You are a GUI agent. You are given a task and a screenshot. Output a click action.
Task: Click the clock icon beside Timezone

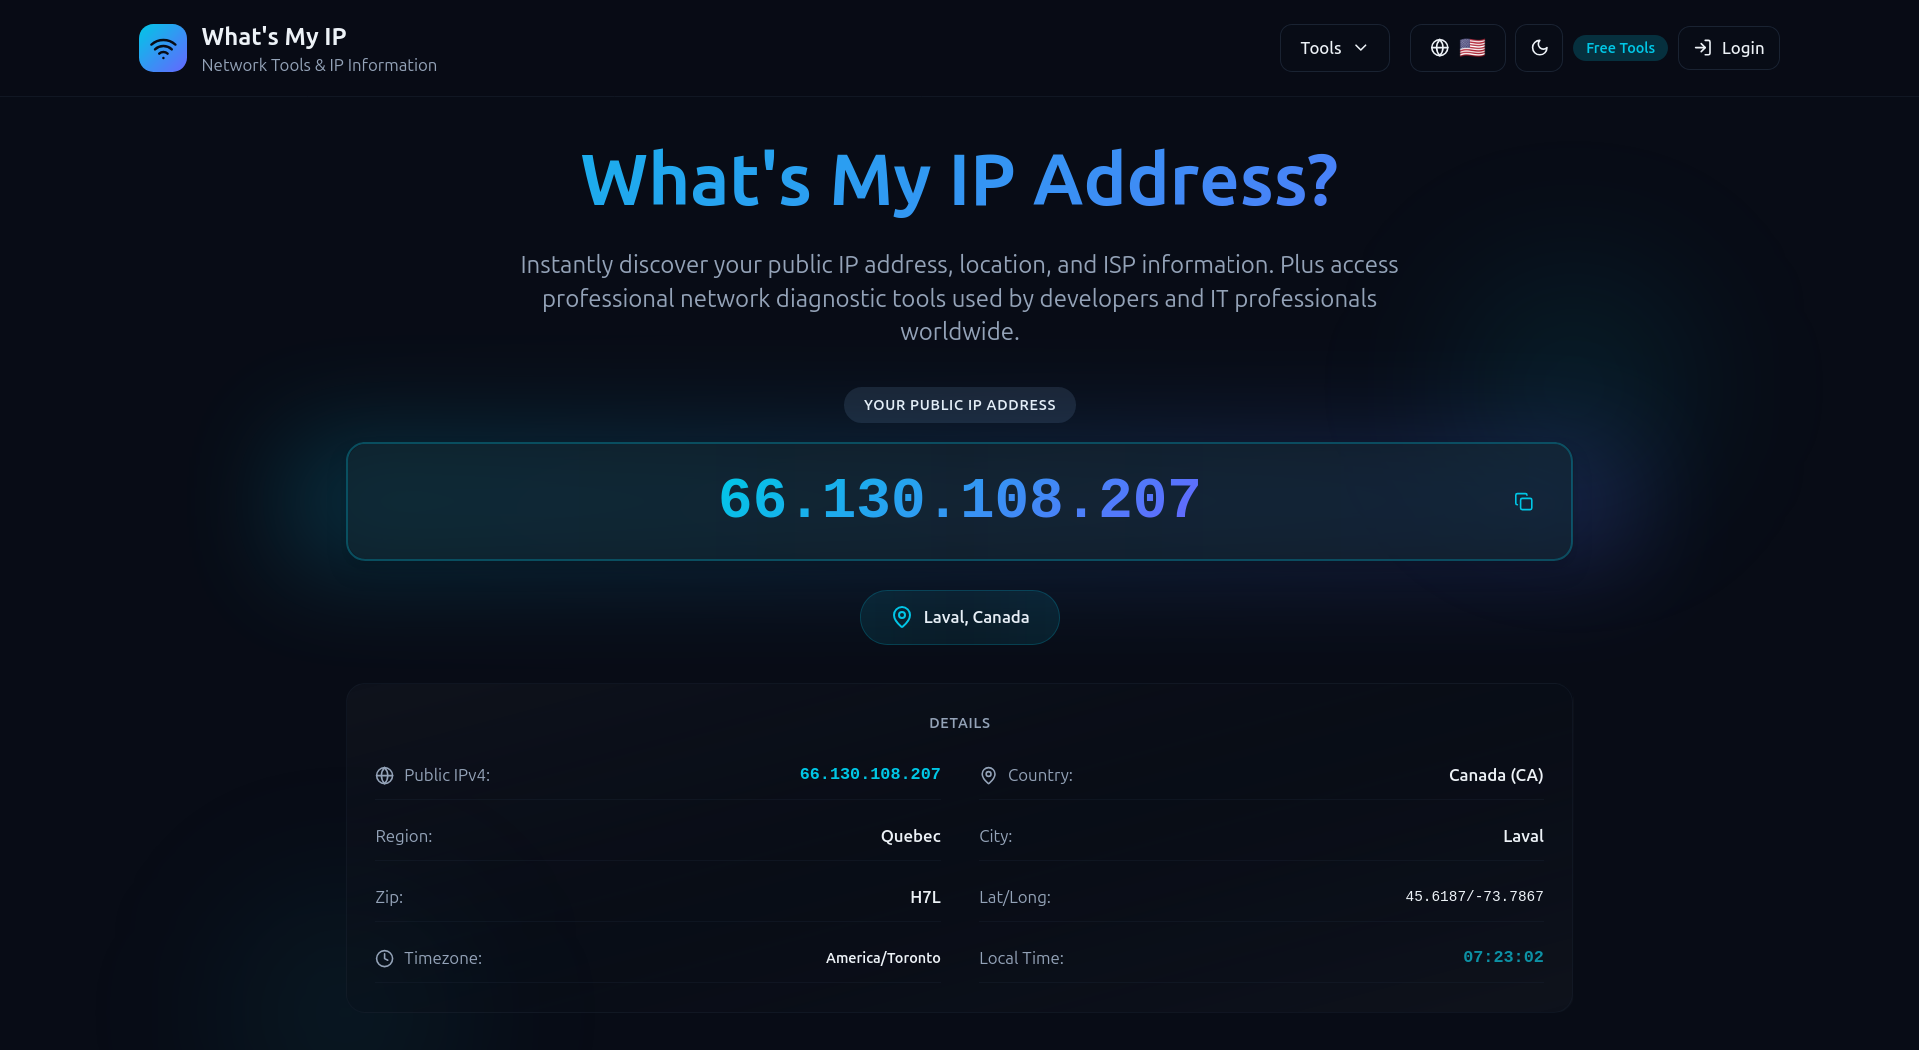tap(384, 959)
